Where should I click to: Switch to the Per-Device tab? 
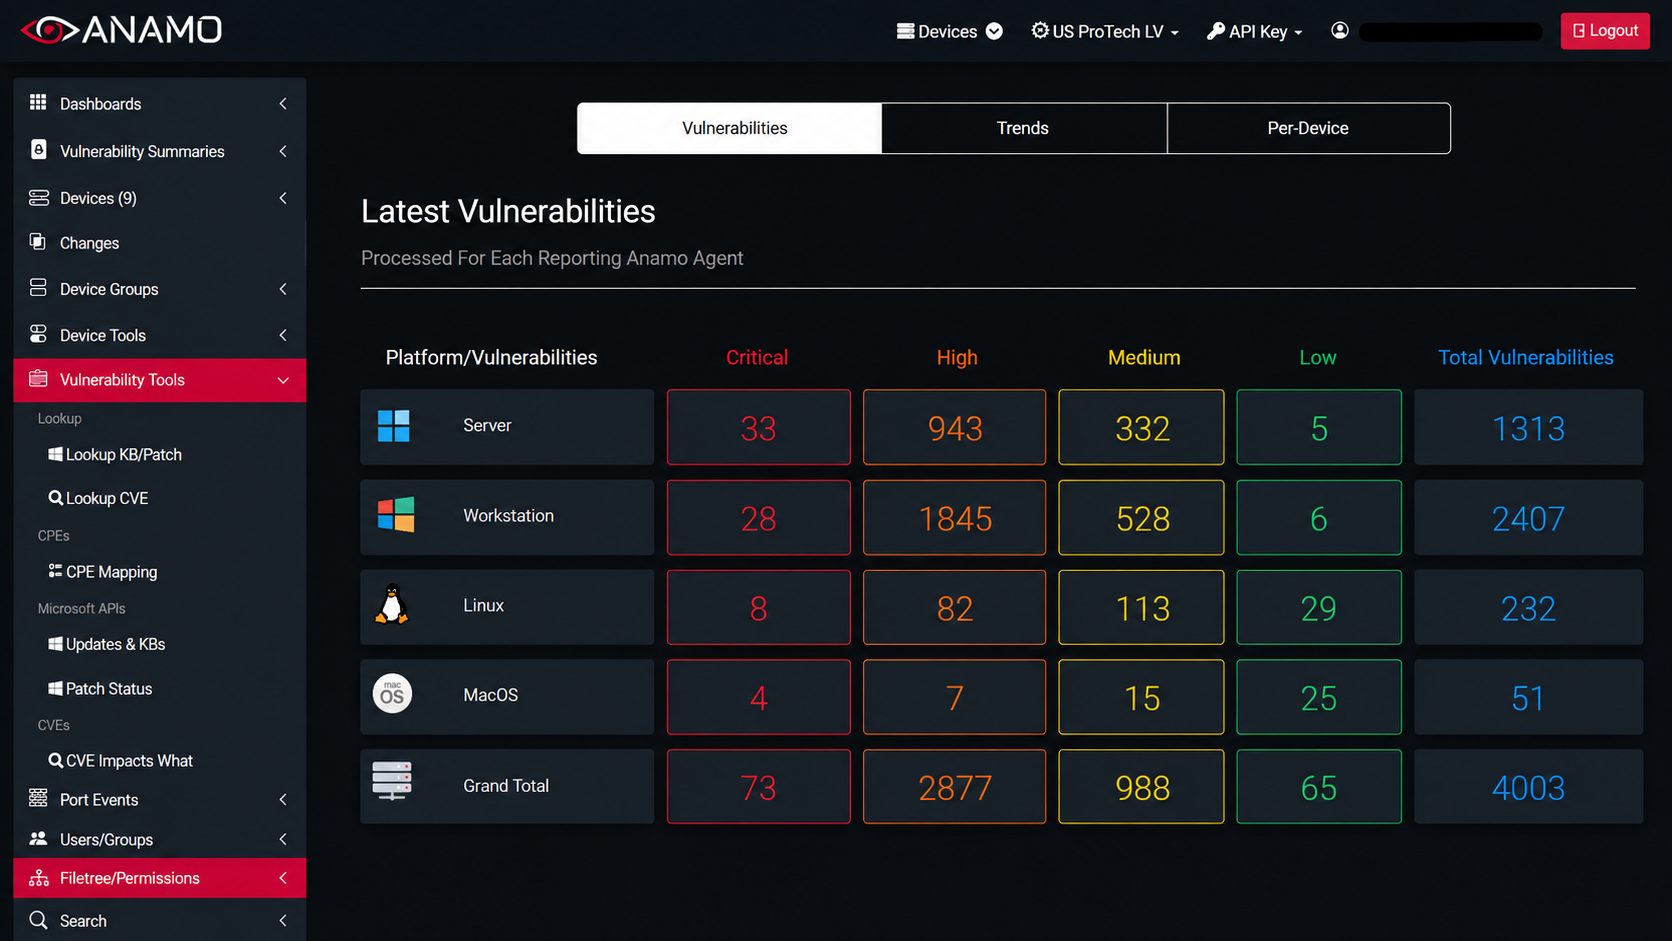coord(1308,128)
